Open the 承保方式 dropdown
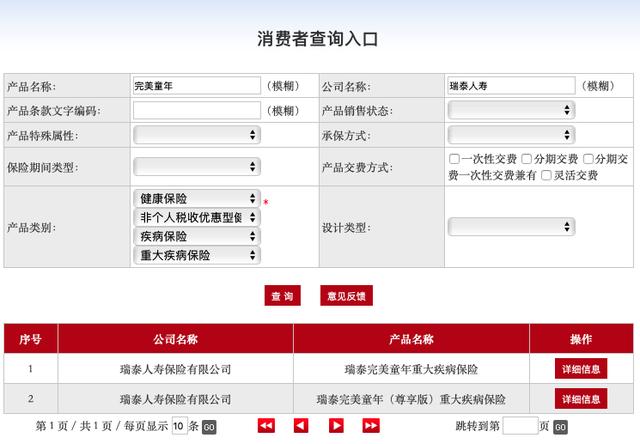 coord(511,135)
